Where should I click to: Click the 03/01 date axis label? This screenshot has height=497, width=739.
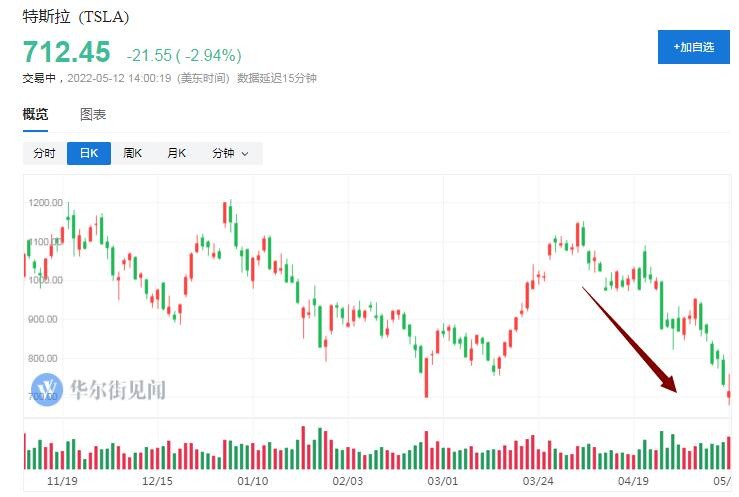442,481
